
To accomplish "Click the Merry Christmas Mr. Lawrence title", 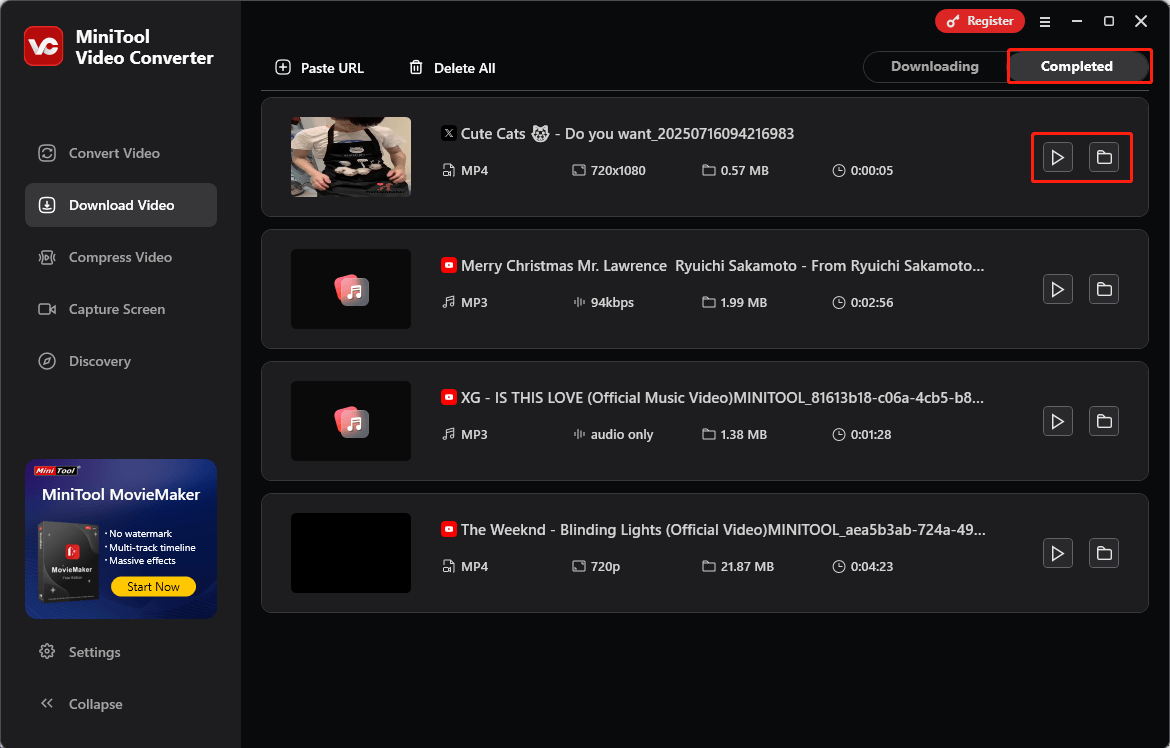I will tap(722, 266).
